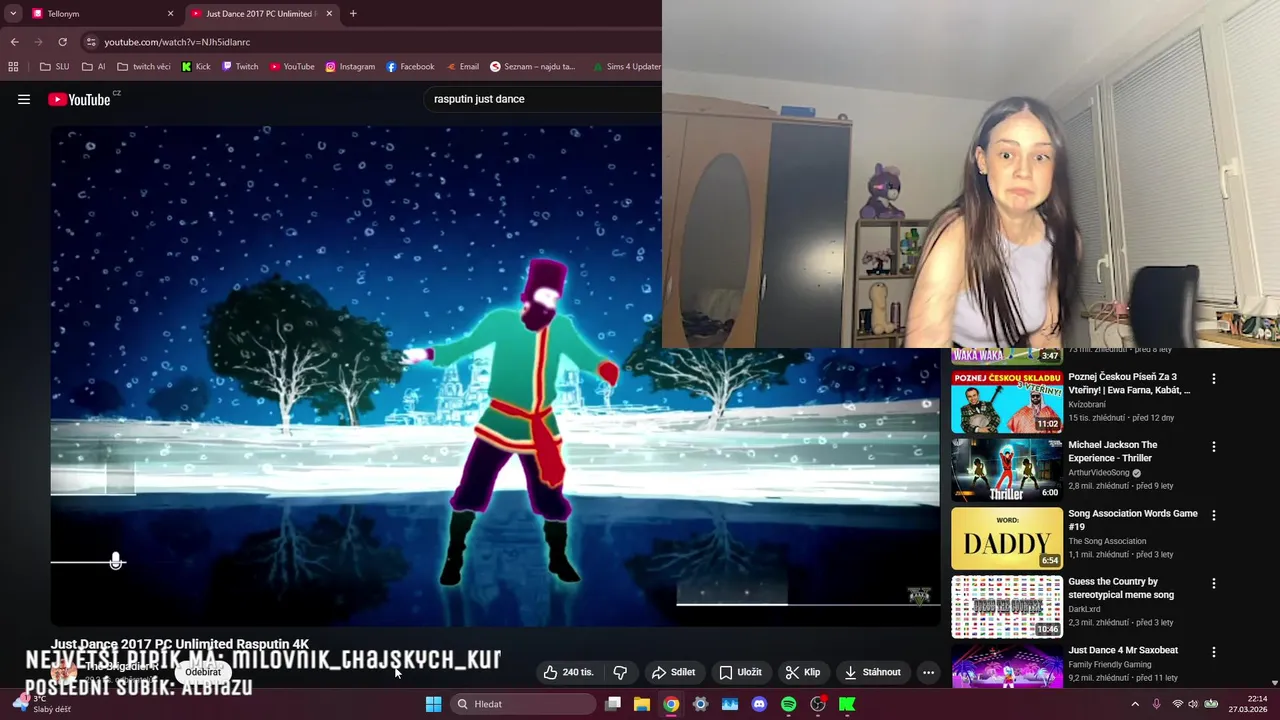Subscribe with the Odebírat button
1280x720 pixels.
[x=203, y=672]
